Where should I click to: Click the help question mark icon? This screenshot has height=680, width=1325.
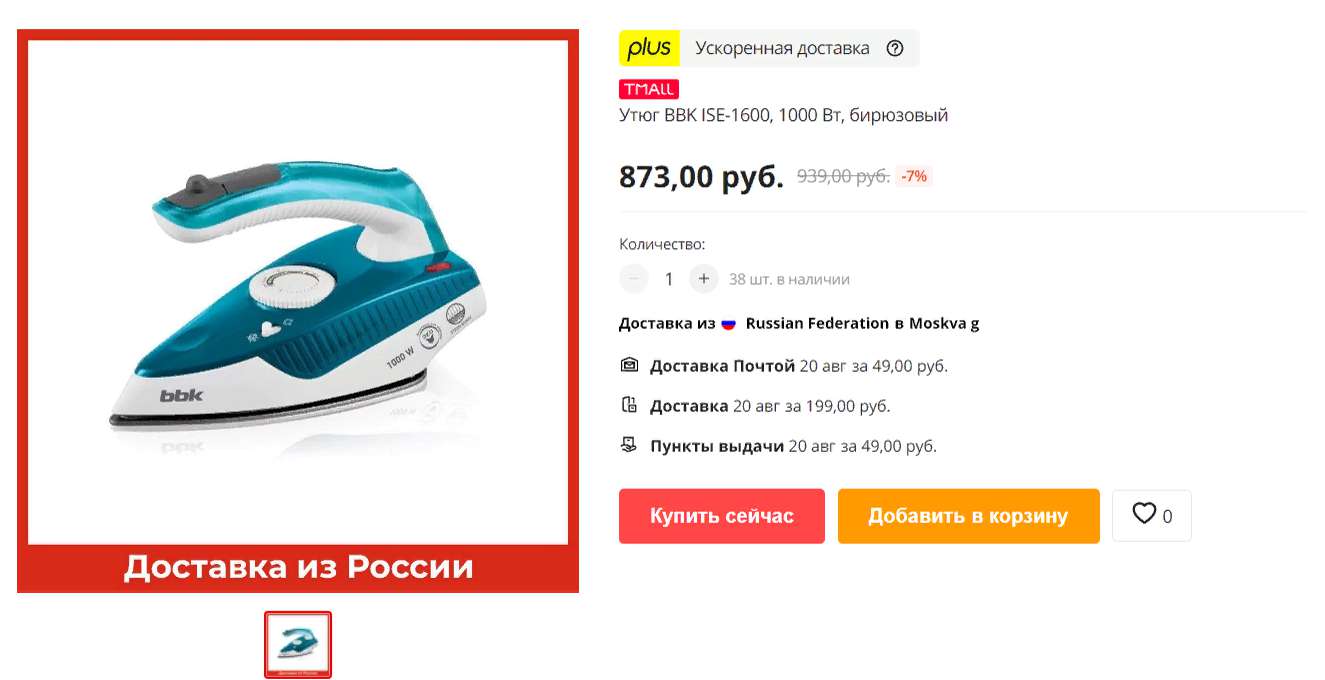pyautogui.click(x=895, y=48)
